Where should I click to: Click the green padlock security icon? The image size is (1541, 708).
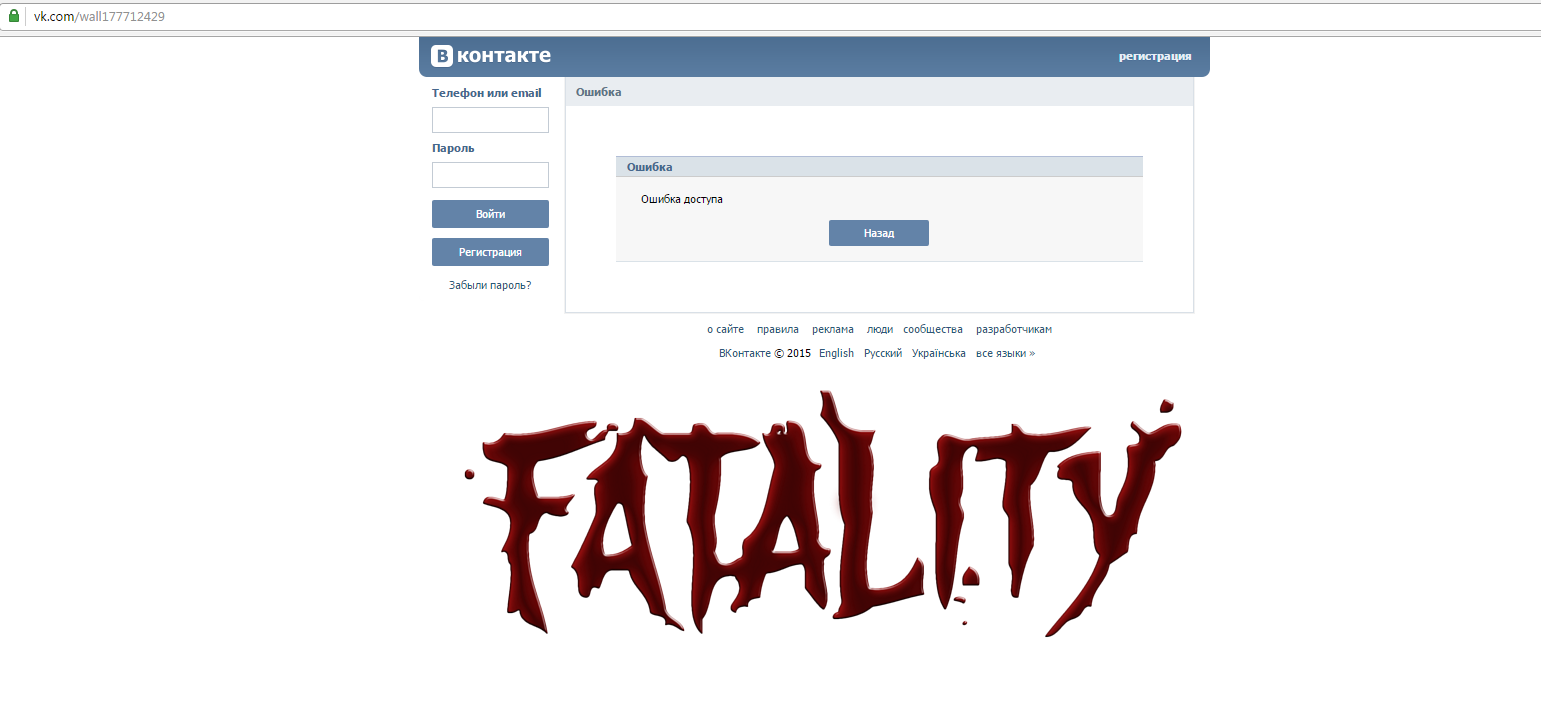[14, 16]
